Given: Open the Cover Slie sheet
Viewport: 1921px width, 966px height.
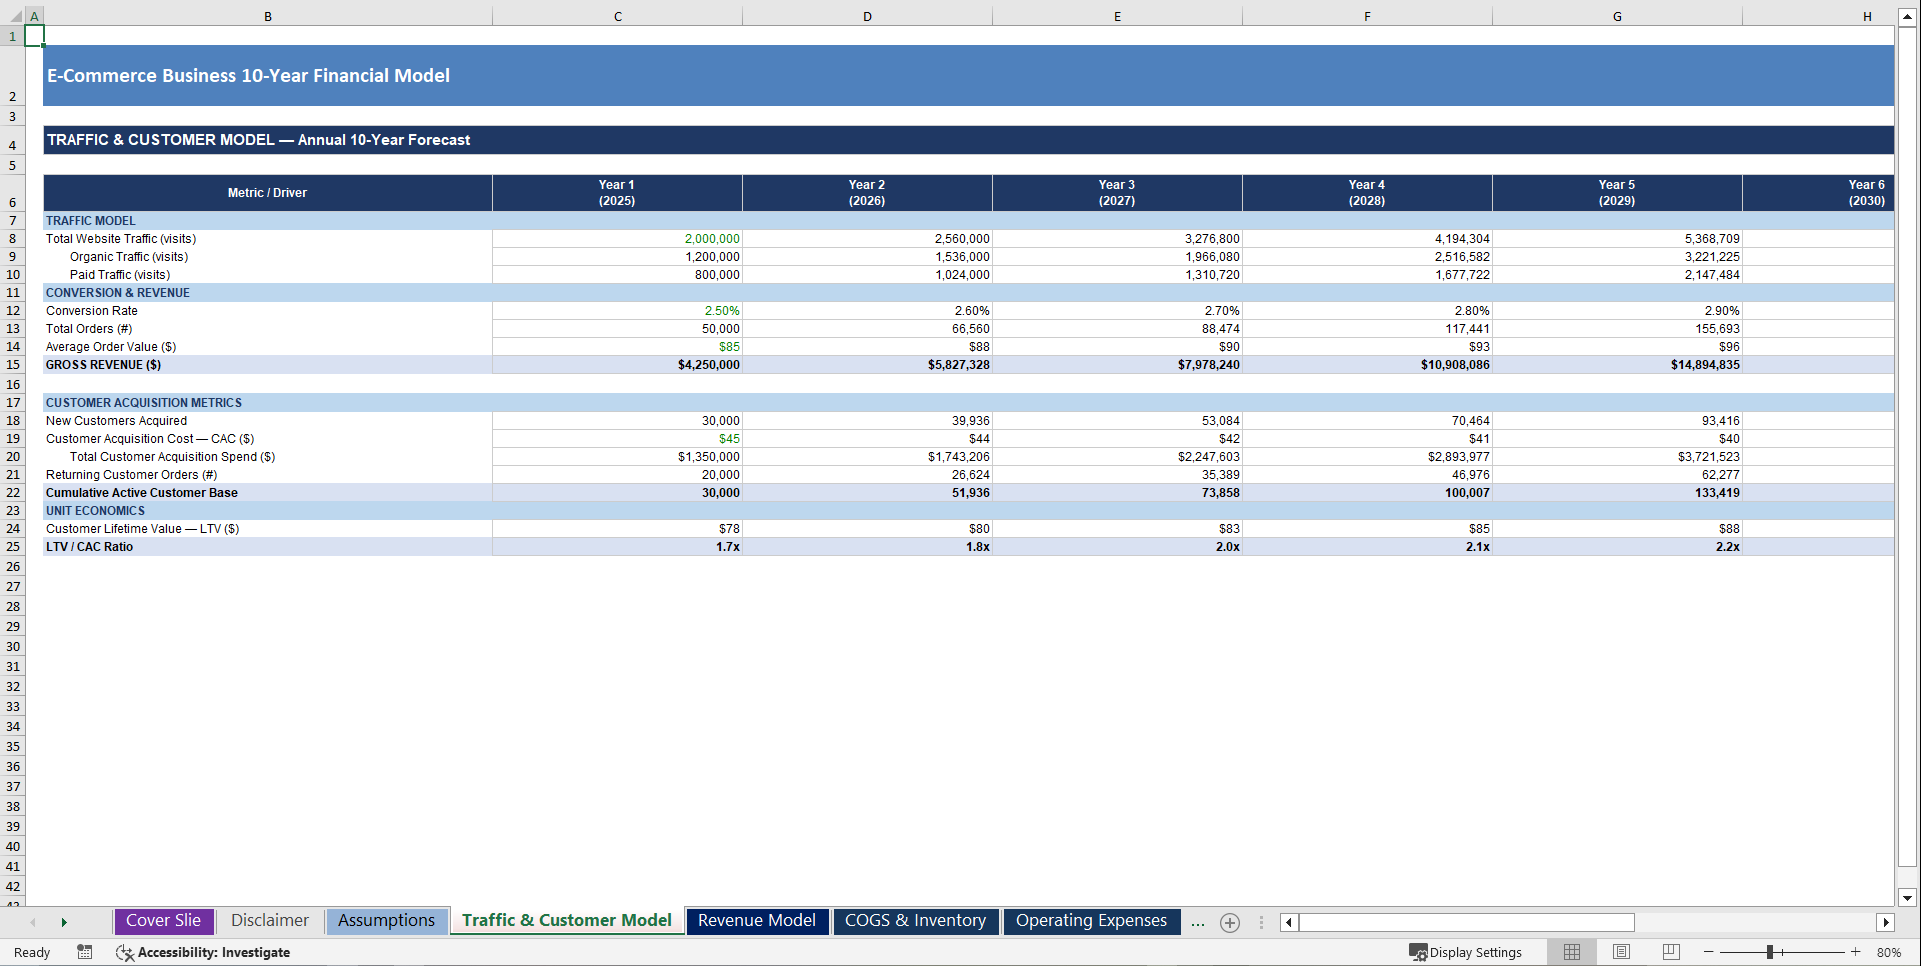Looking at the screenshot, I should tap(163, 921).
